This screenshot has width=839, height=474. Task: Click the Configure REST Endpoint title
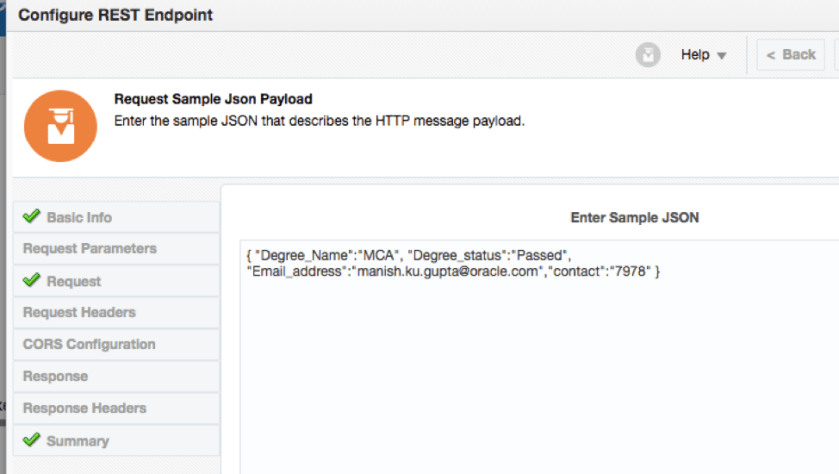tap(115, 16)
